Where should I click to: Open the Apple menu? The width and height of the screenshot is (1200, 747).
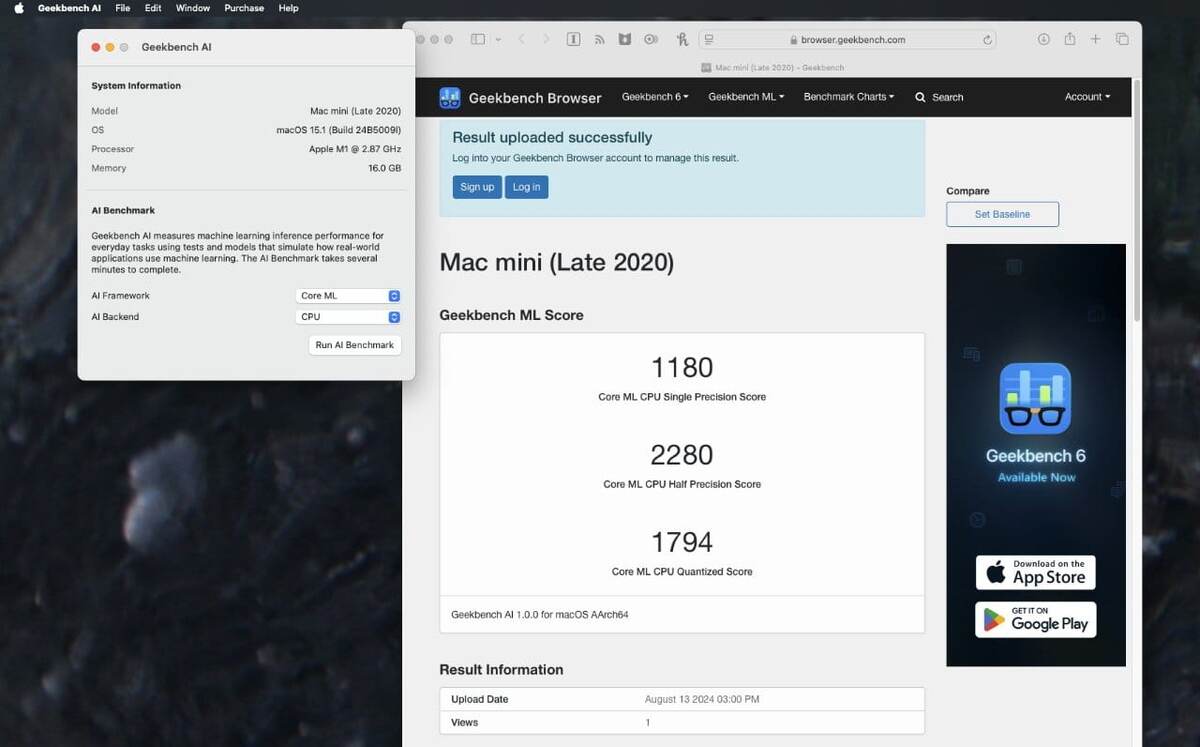pyautogui.click(x=18, y=8)
